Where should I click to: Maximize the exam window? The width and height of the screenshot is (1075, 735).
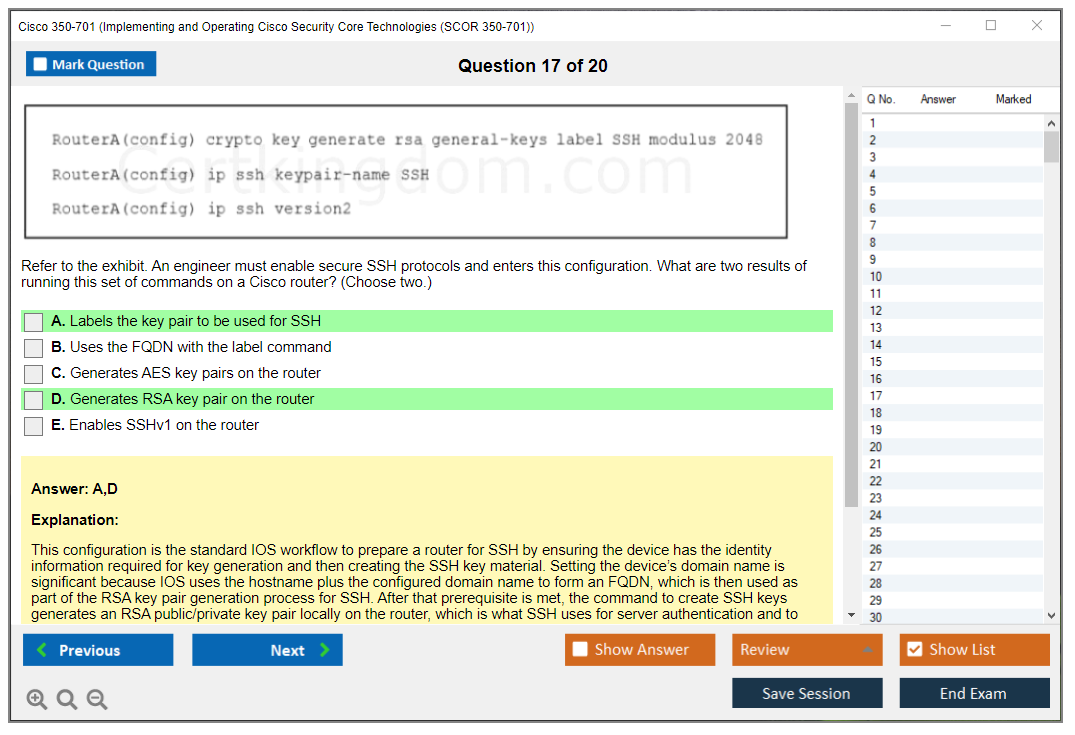(991, 26)
